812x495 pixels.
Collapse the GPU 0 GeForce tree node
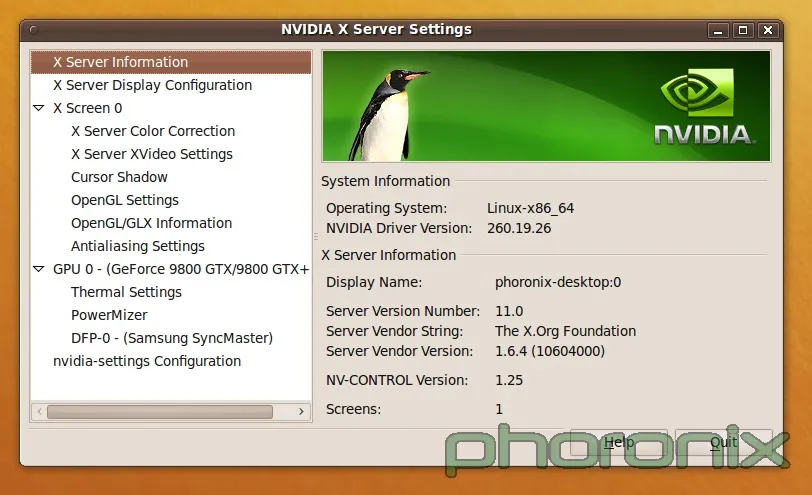click(39, 269)
